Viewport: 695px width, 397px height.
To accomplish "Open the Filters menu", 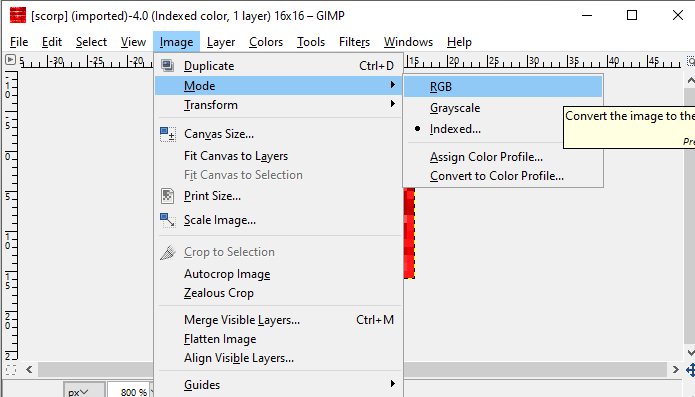I will pyautogui.click(x=354, y=42).
